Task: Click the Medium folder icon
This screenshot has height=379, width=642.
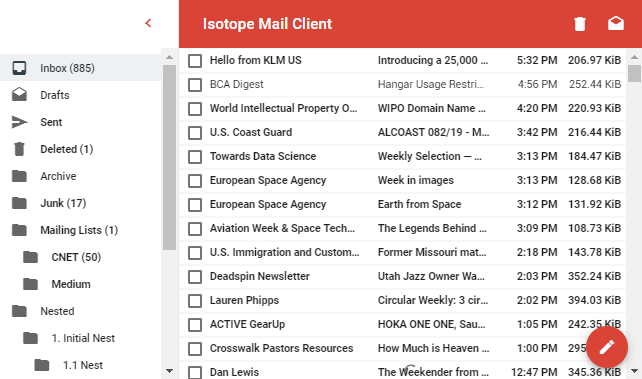Action: (30, 284)
